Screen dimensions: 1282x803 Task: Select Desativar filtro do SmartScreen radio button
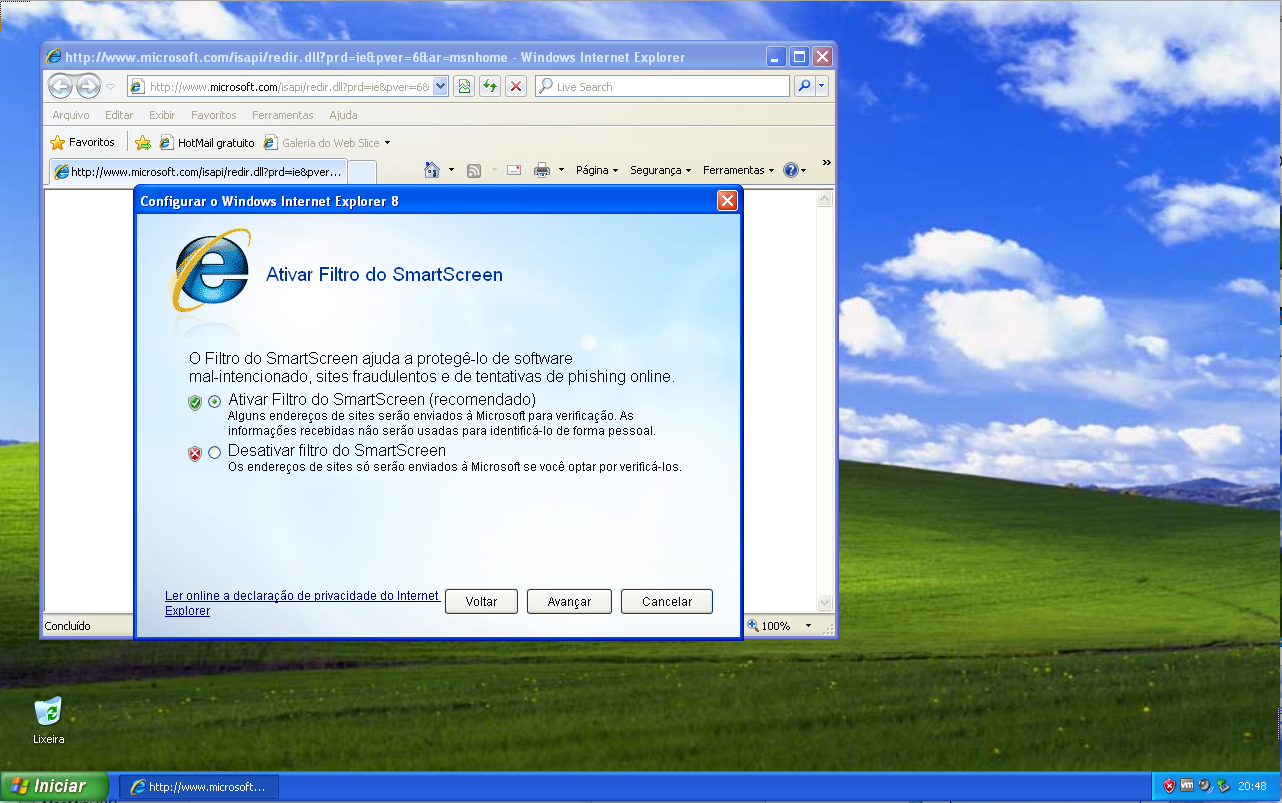click(215, 453)
